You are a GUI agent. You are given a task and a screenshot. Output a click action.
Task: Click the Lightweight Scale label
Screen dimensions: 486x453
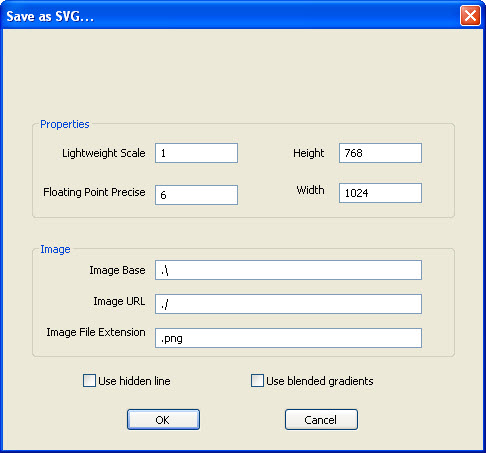[104, 153]
